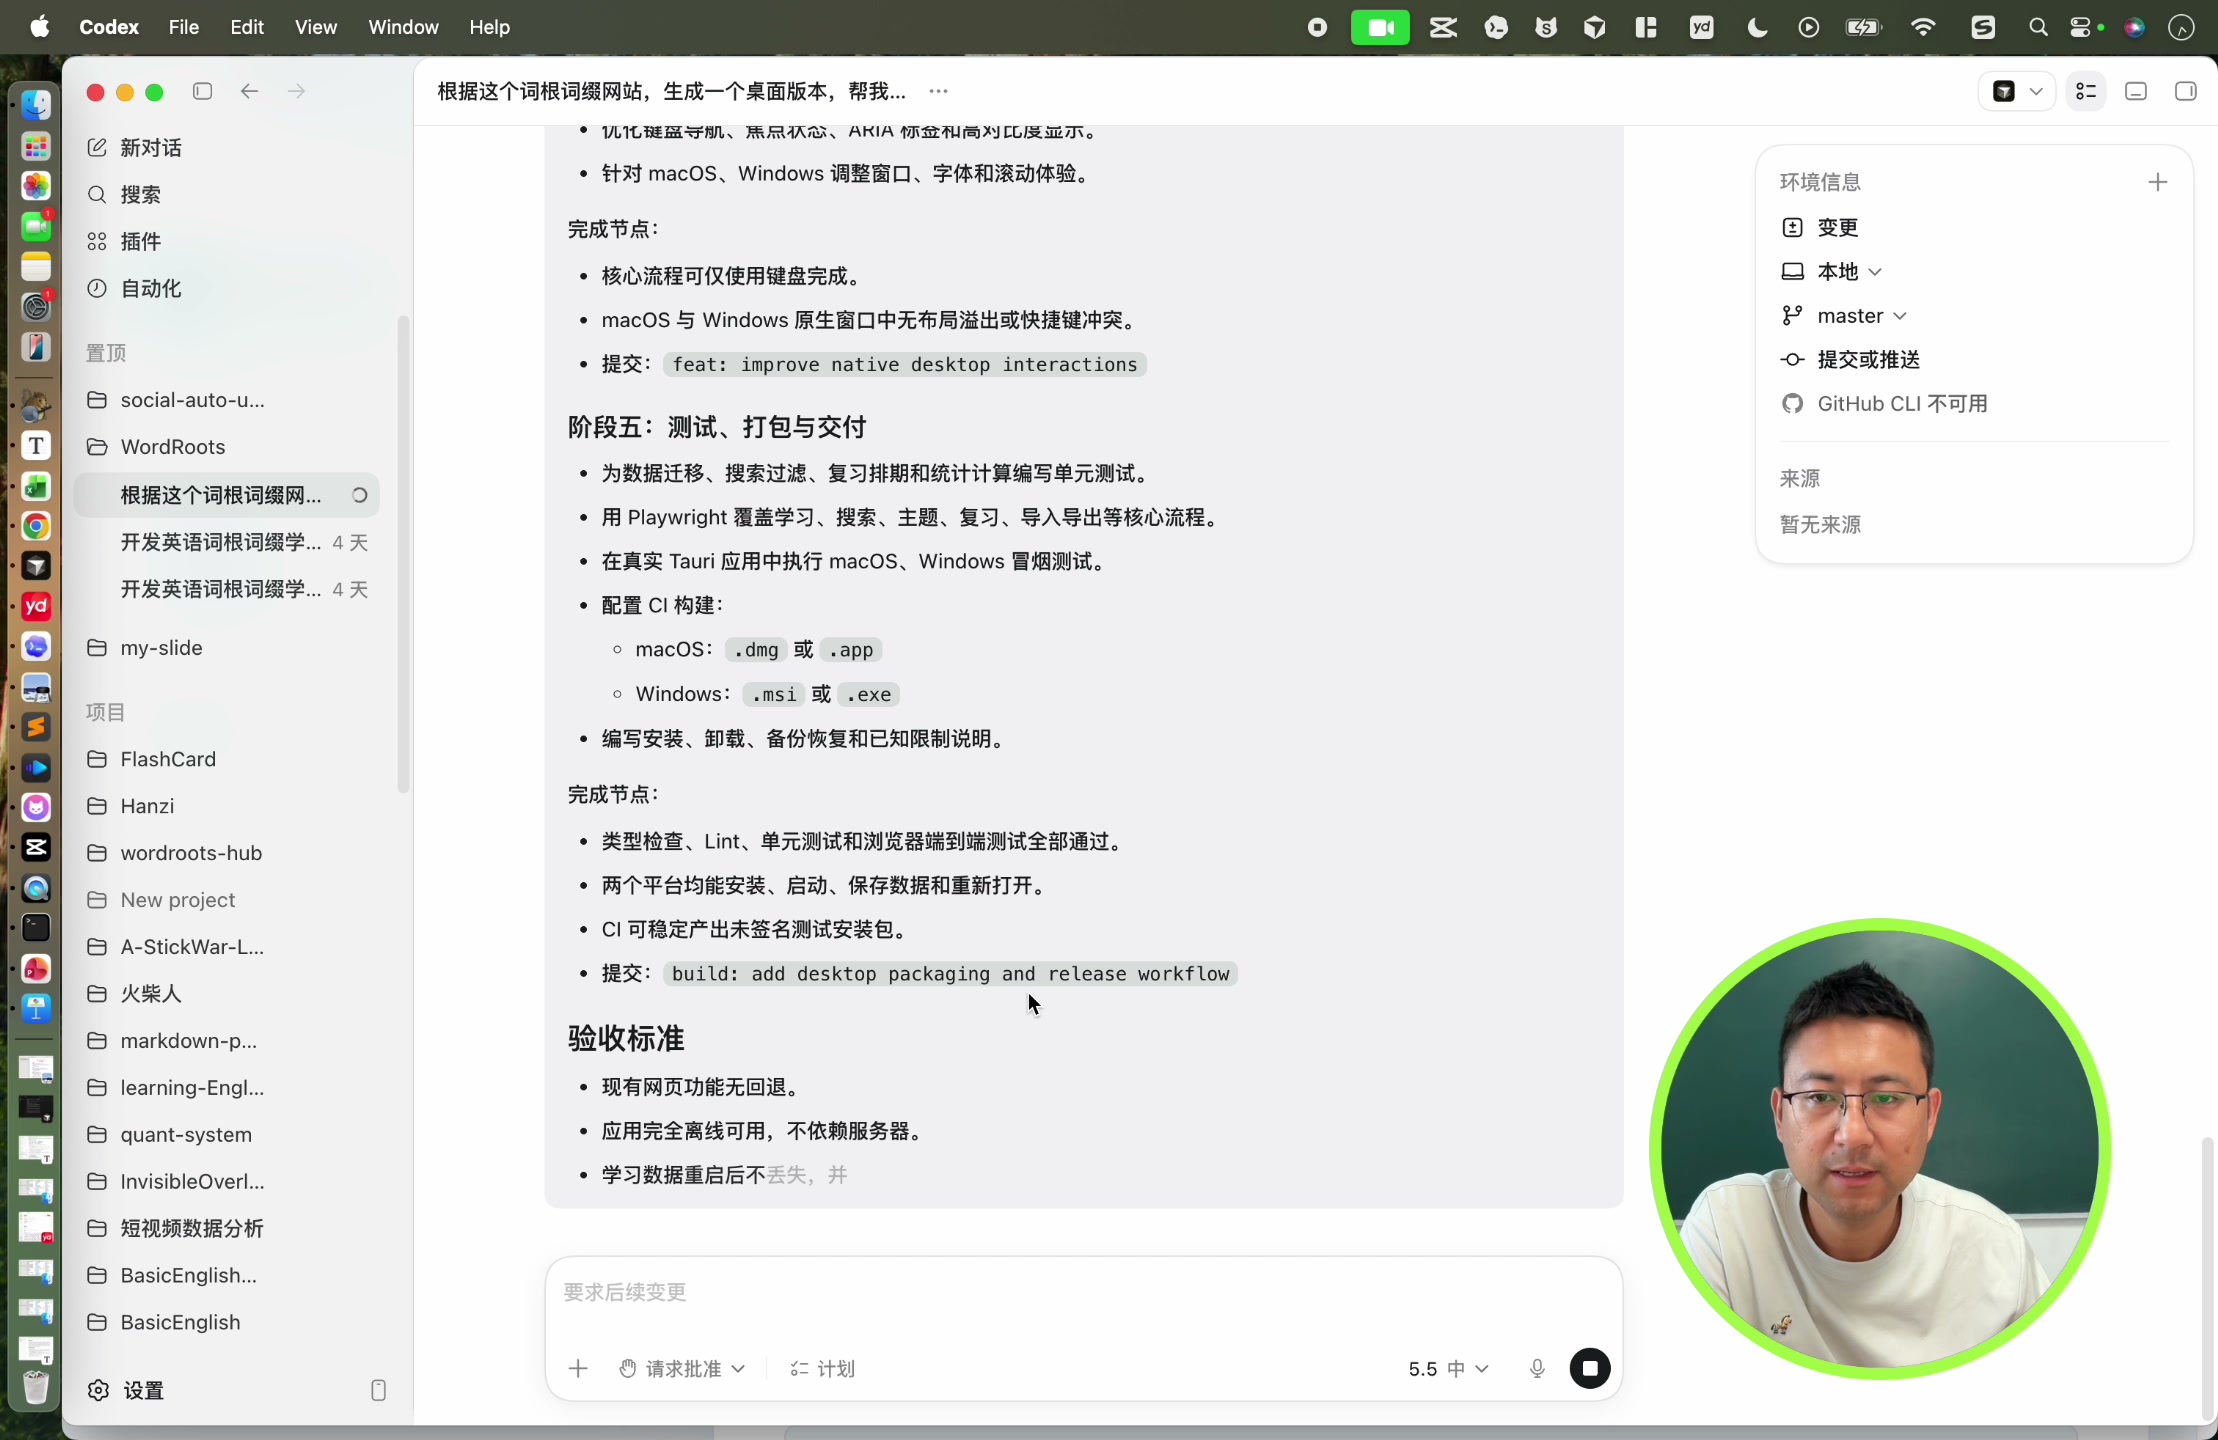Open the Hanzi project
The image size is (2218, 1440).
point(227,806)
